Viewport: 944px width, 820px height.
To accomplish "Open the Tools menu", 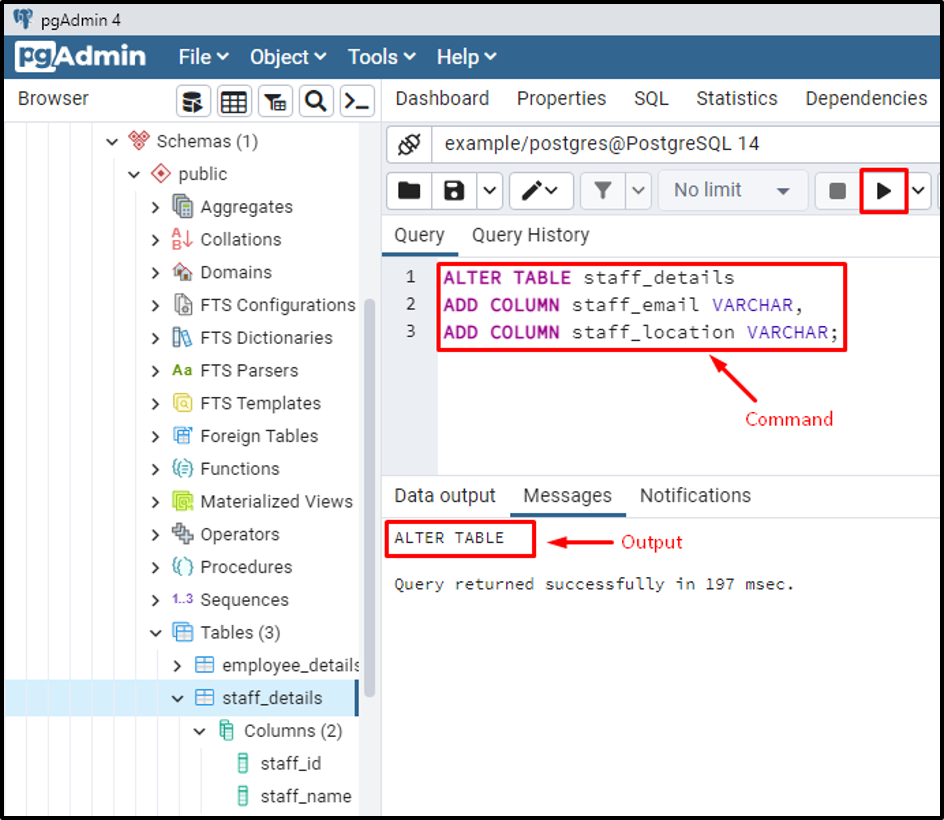I will [x=373, y=57].
